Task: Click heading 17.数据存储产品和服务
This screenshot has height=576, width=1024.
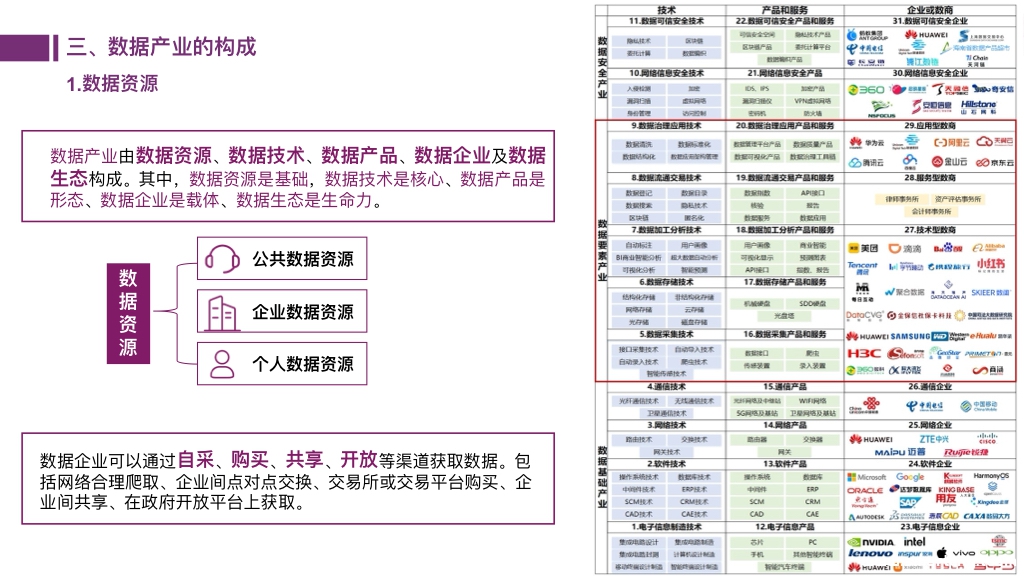Action: click(784, 282)
